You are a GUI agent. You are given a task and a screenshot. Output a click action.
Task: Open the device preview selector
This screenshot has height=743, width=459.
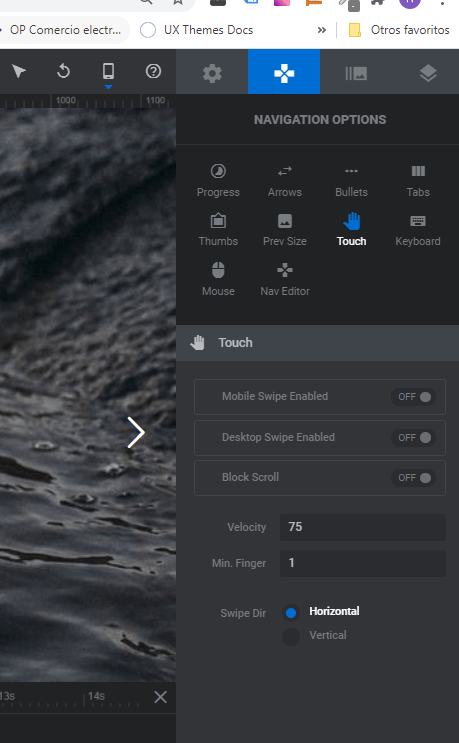point(108,72)
